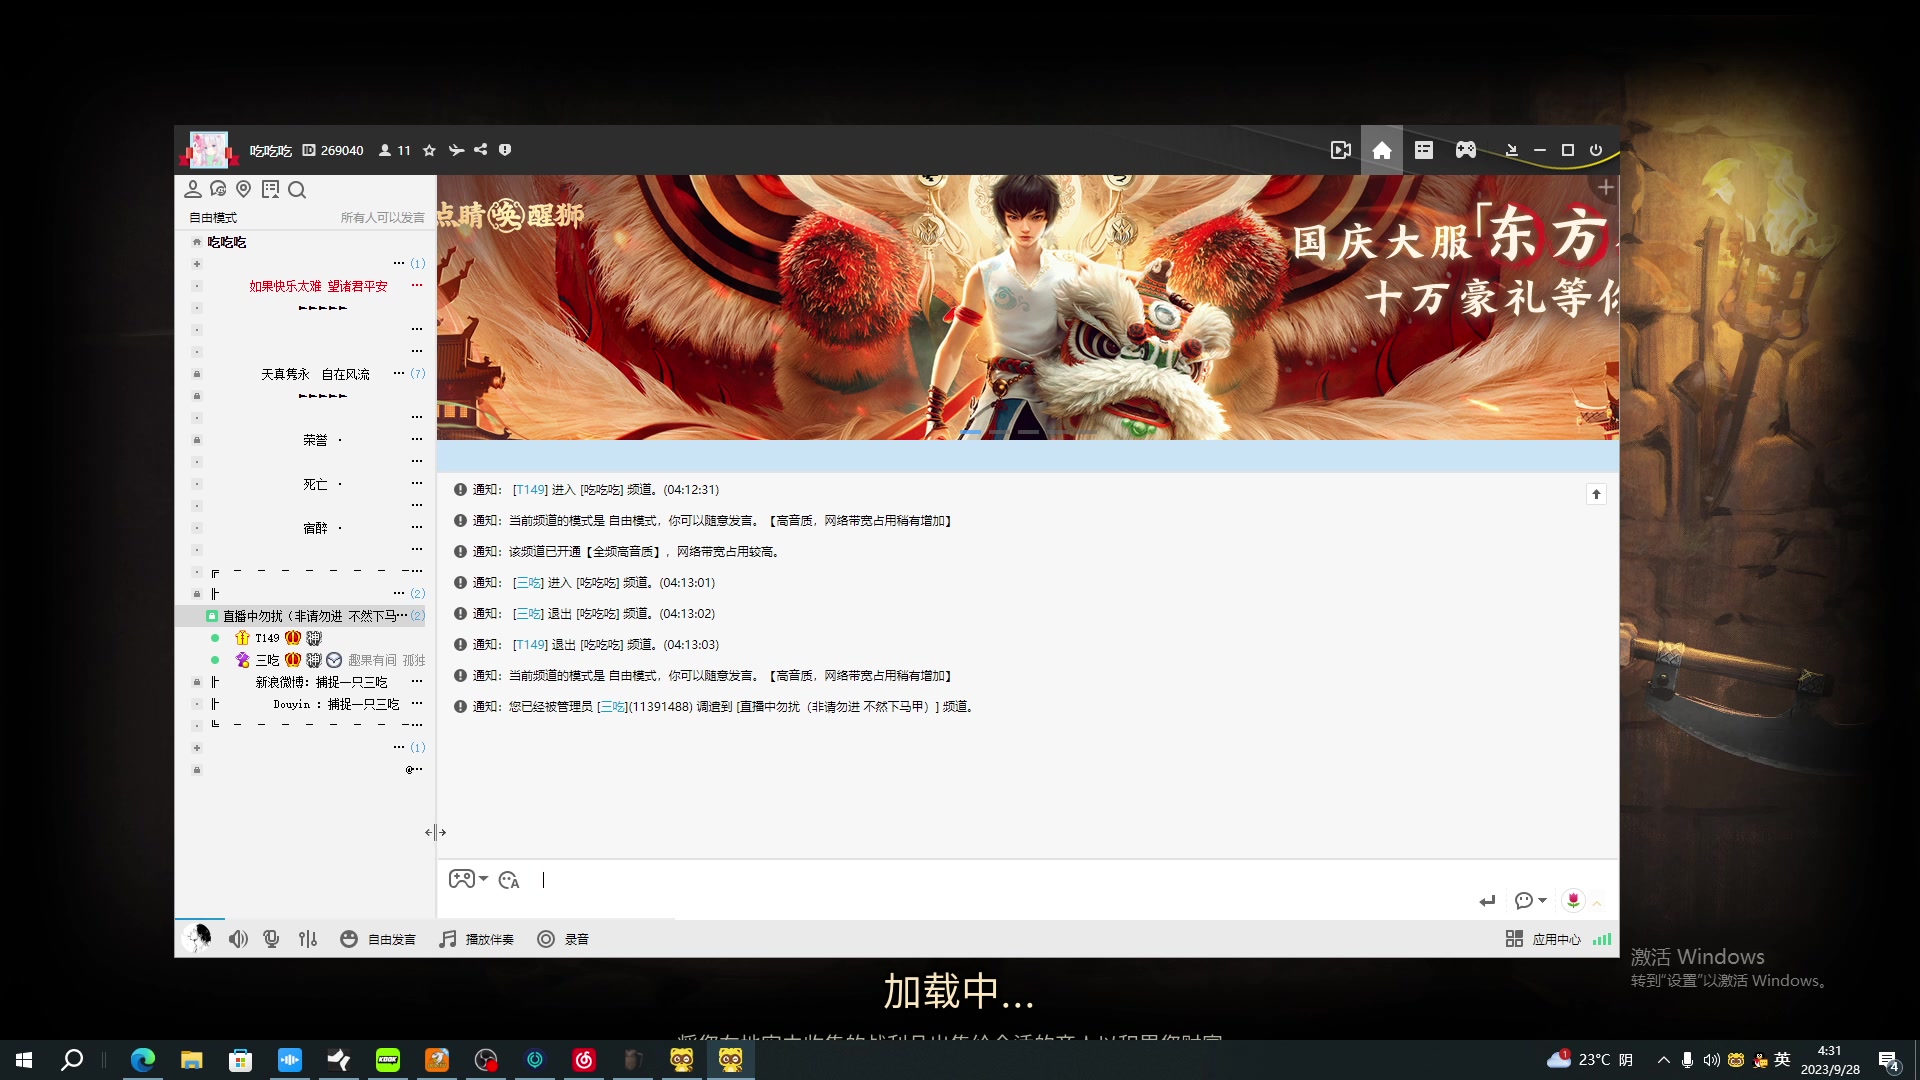Toggle the microphone in bottom bar
The width and height of the screenshot is (1920, 1080).
(271, 939)
